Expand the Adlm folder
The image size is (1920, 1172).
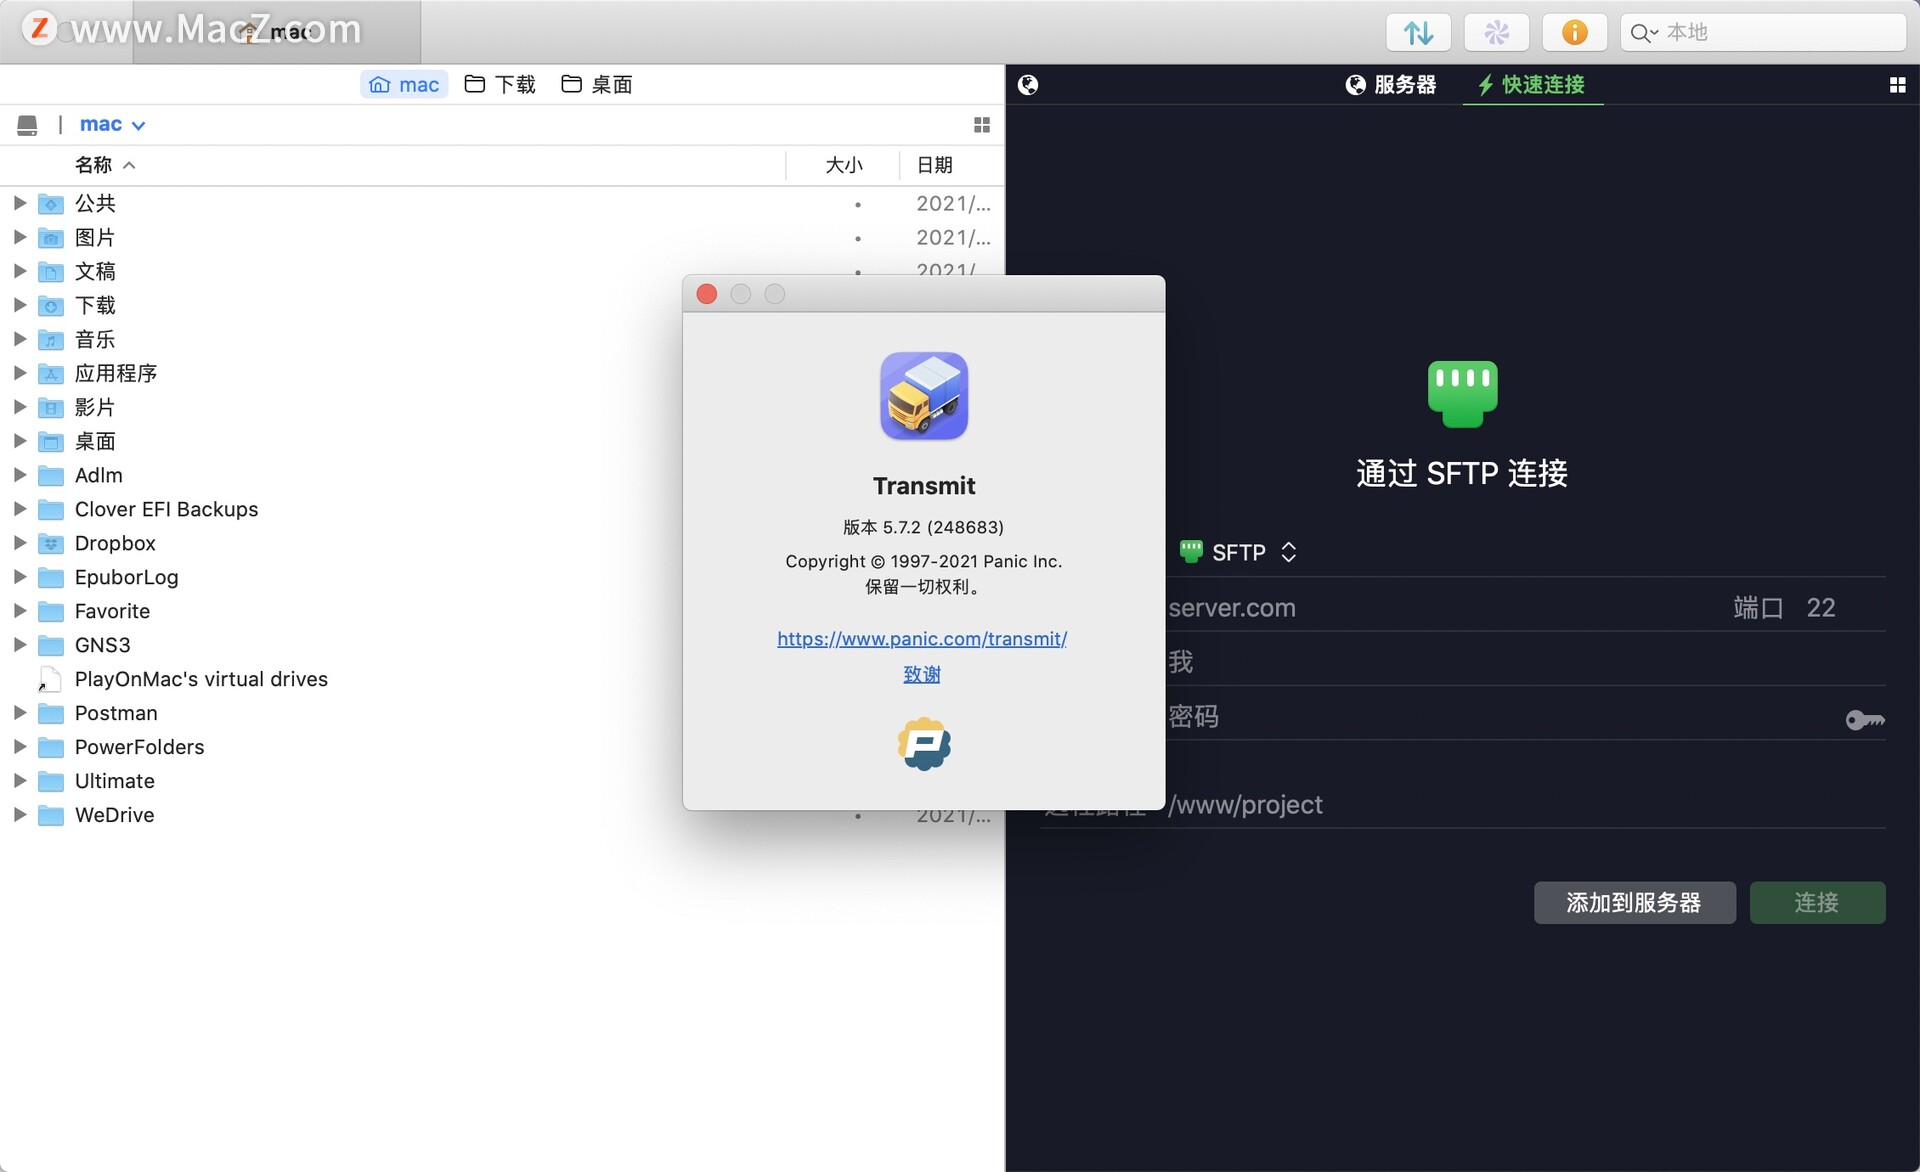point(19,475)
